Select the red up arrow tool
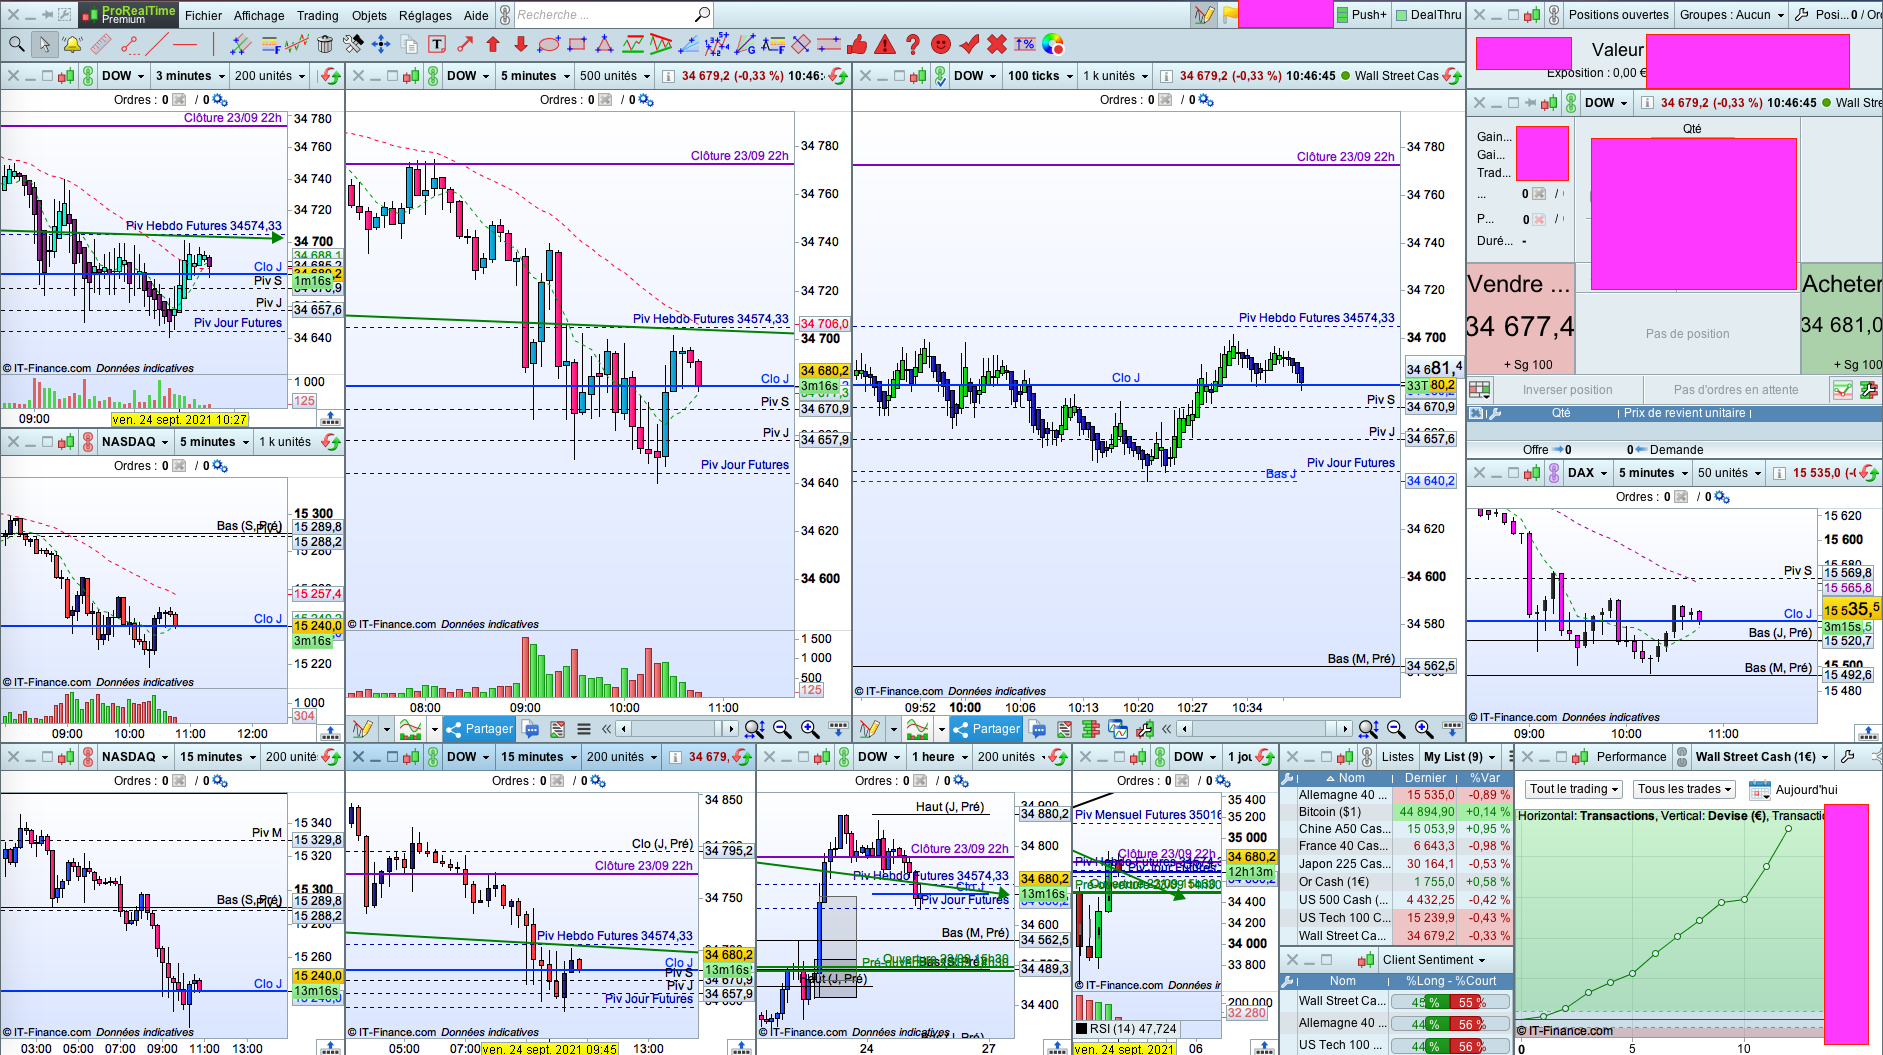The height and width of the screenshot is (1055, 1883). 493,44
